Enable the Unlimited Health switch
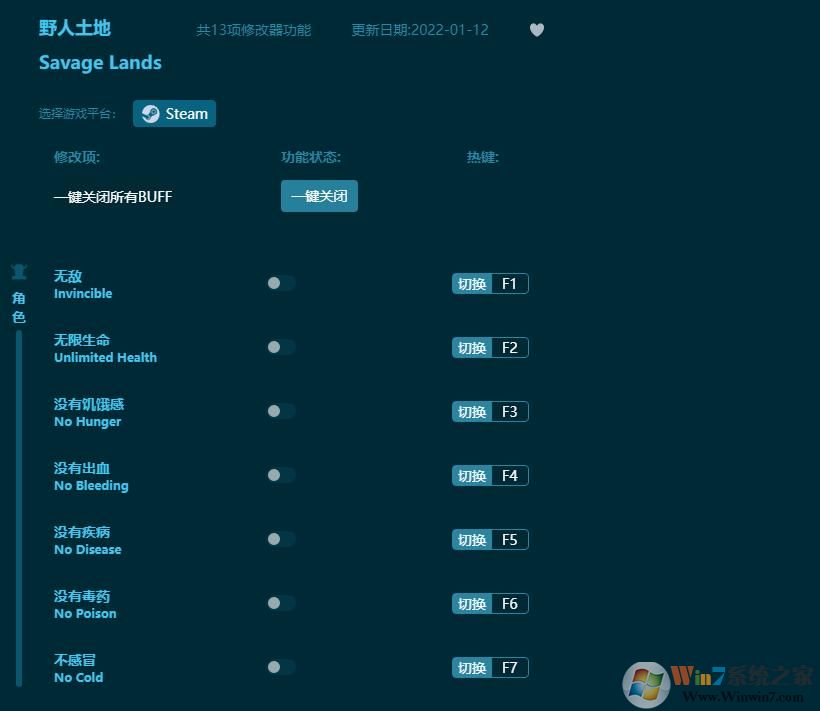820x711 pixels. 280,347
